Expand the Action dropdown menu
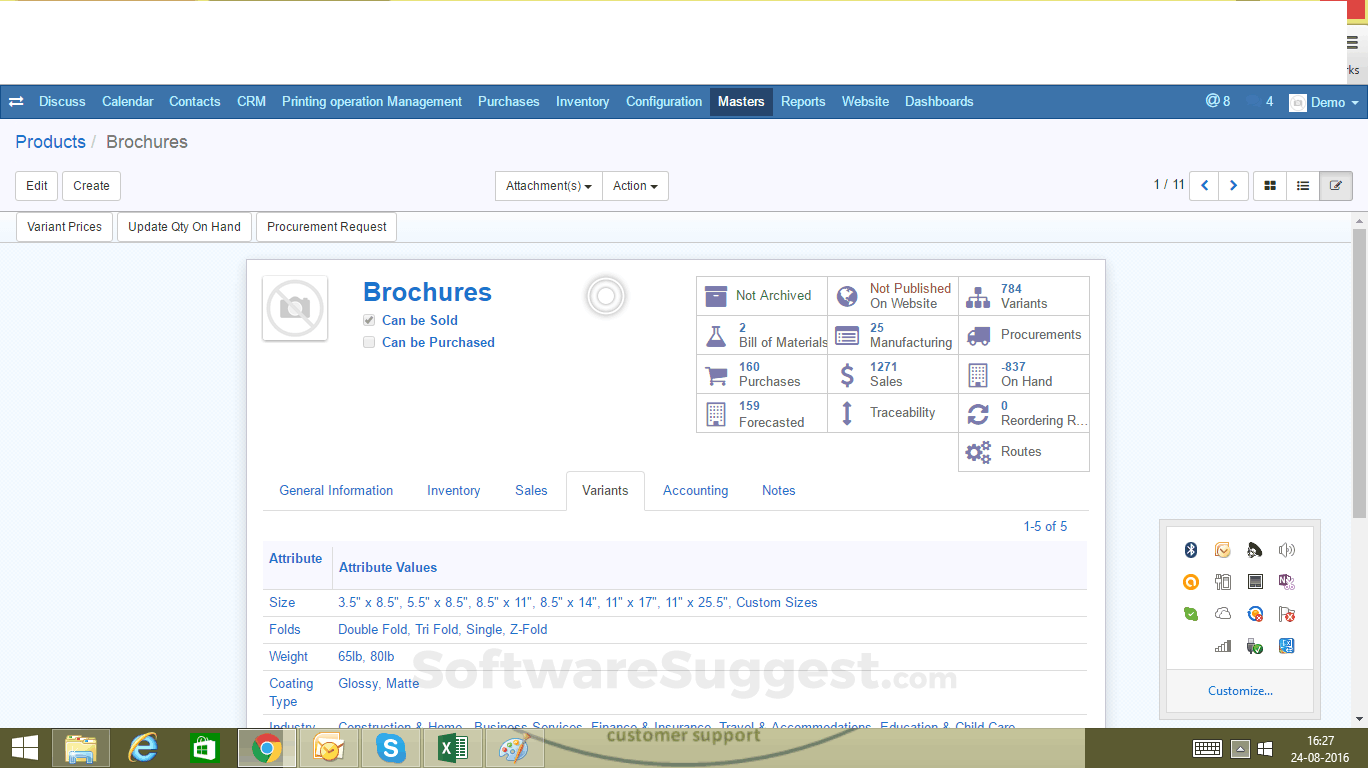The width and height of the screenshot is (1368, 768). [635, 186]
